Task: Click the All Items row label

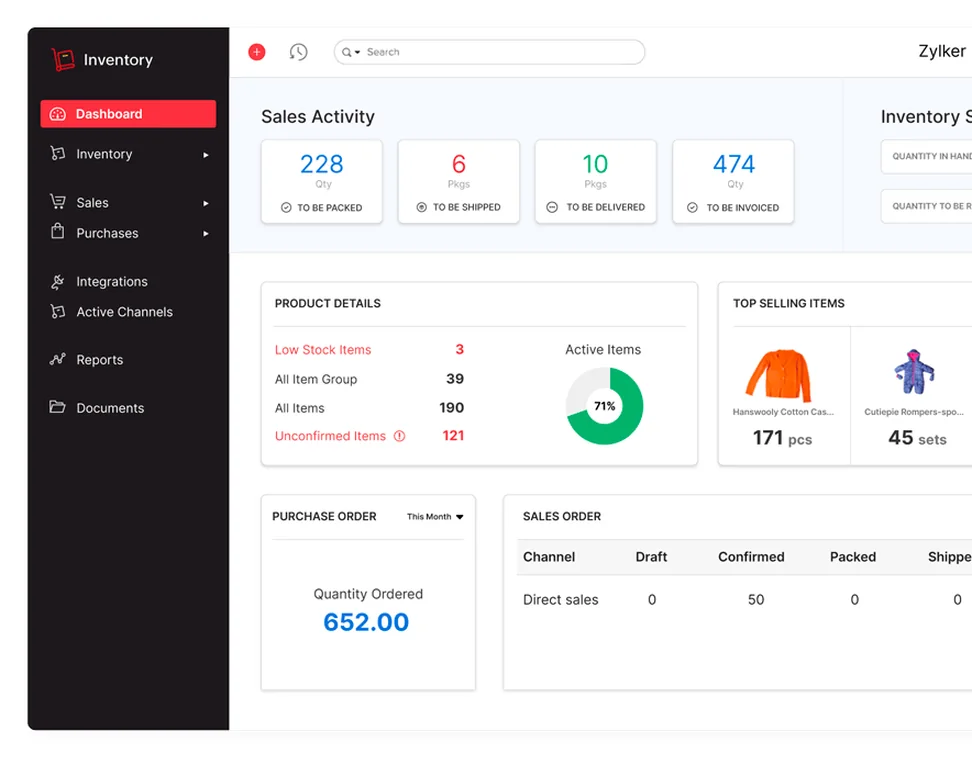Action: (299, 408)
